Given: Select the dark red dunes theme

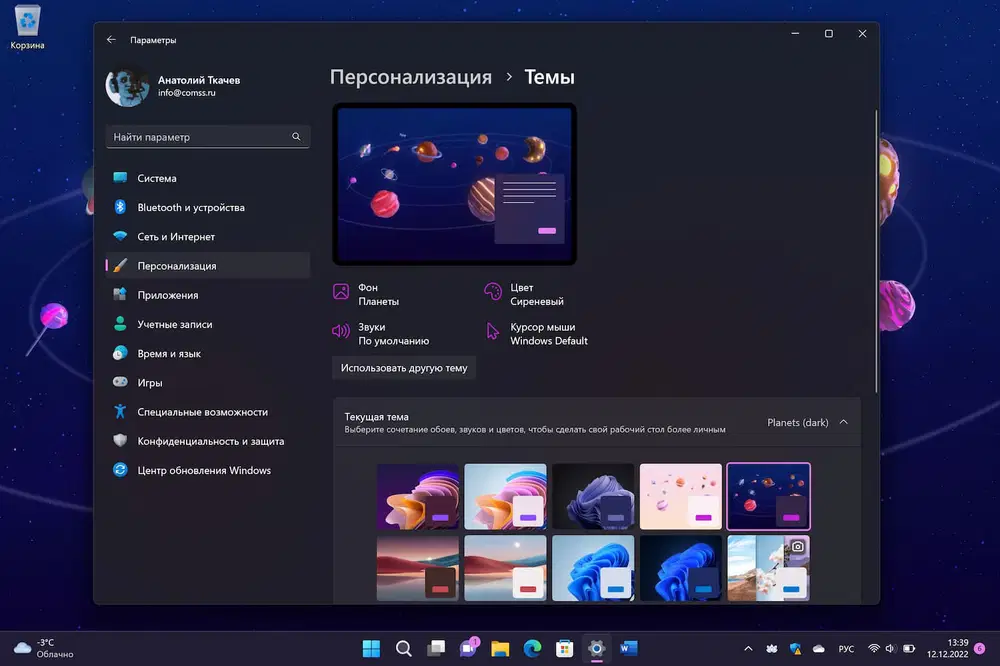Looking at the screenshot, I should coord(418,568).
